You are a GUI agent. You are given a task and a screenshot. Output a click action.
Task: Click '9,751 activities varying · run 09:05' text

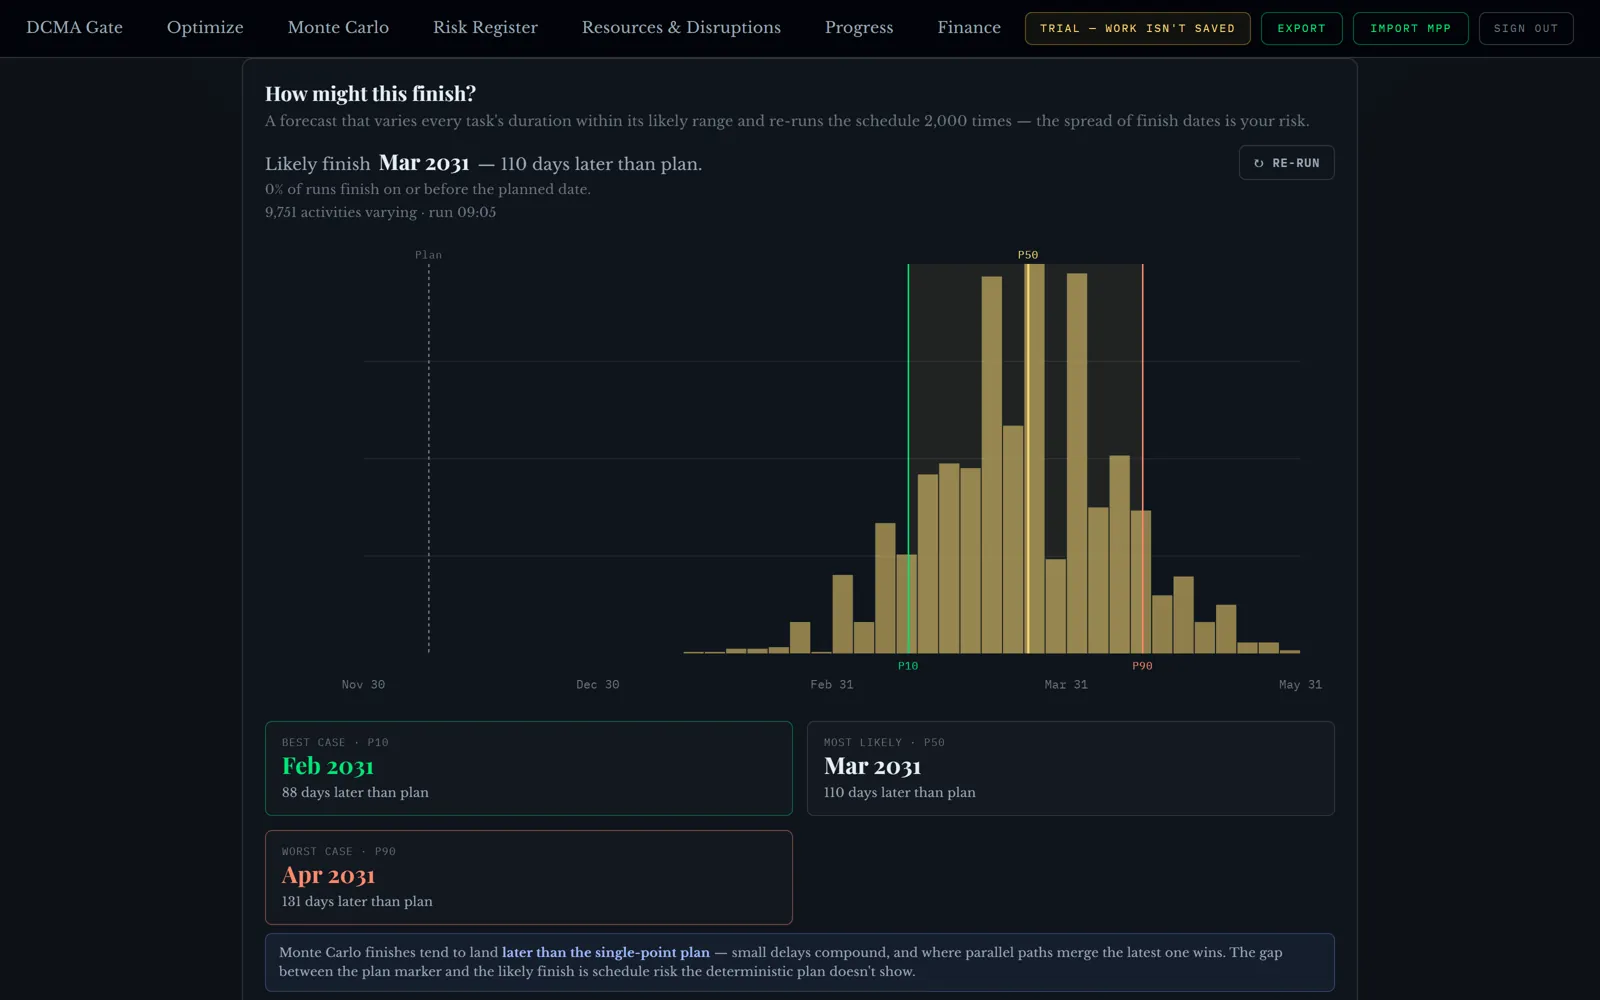[380, 212]
